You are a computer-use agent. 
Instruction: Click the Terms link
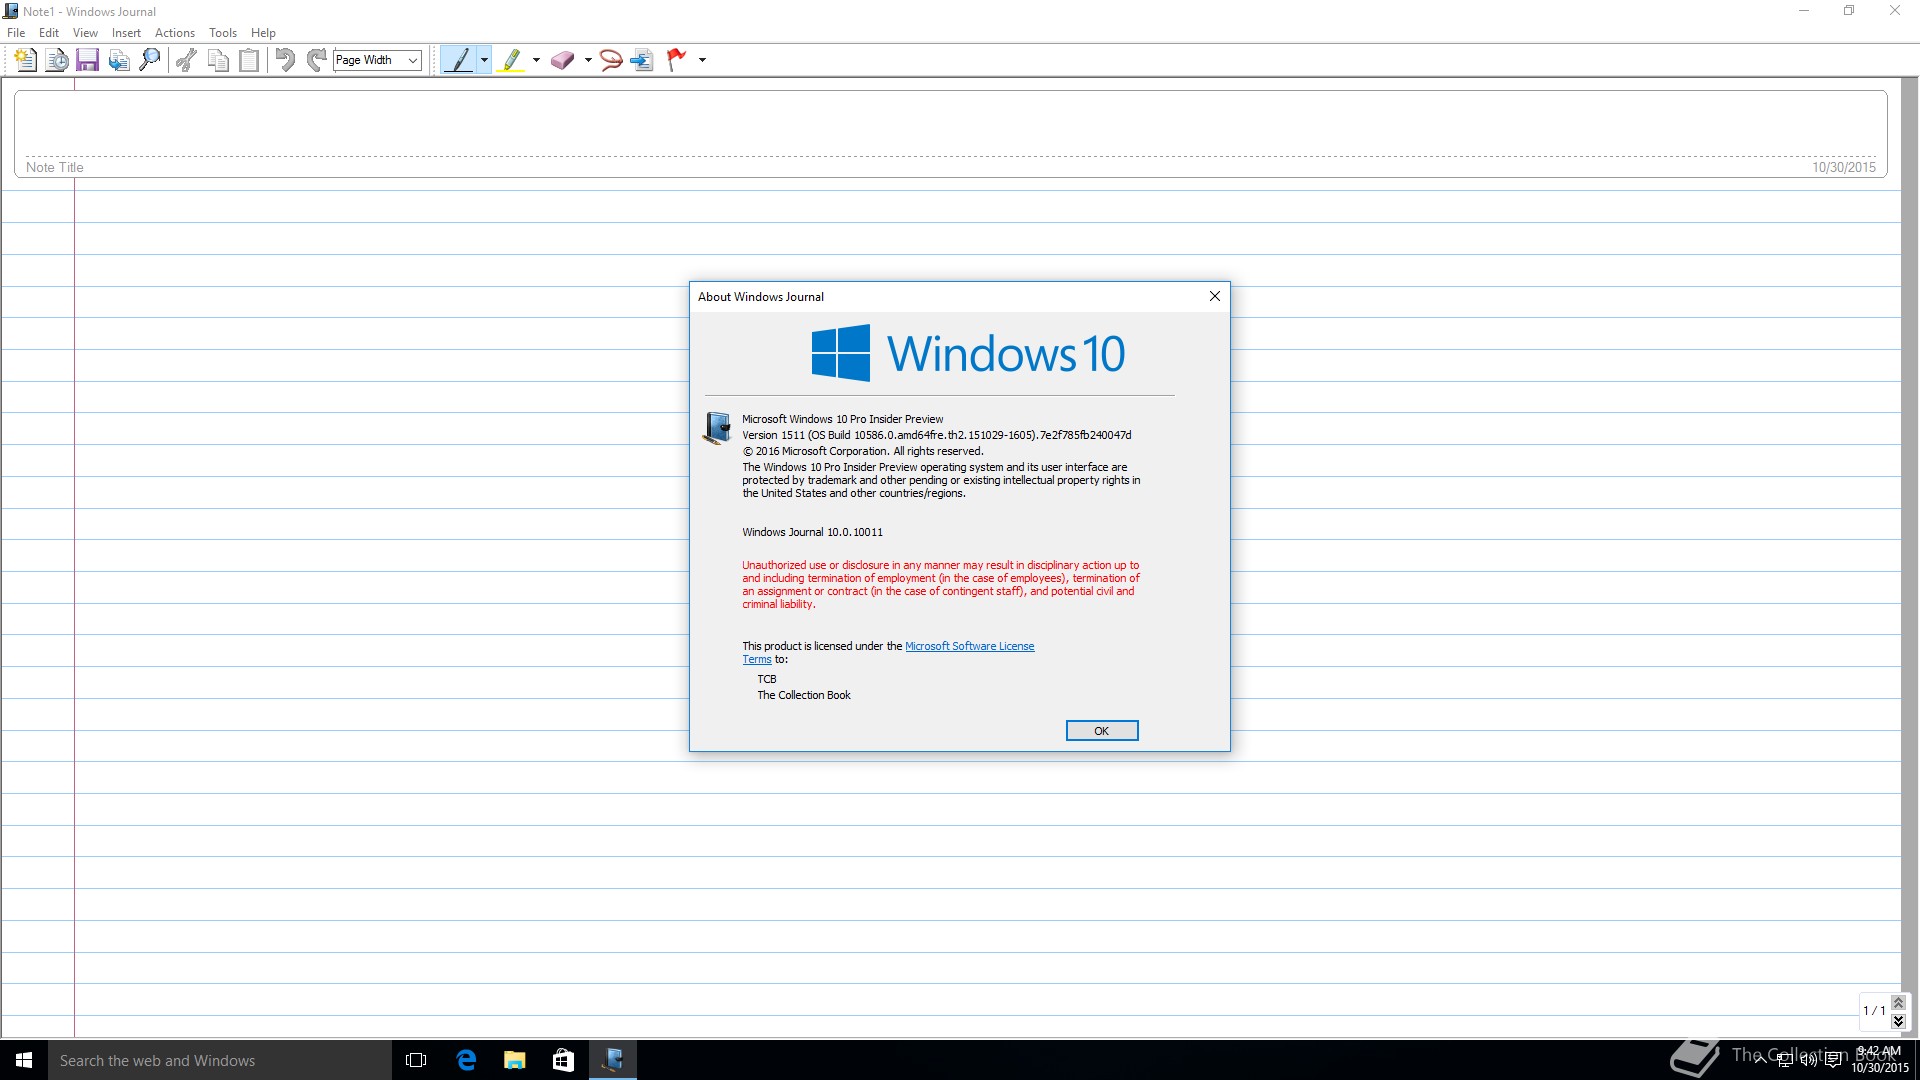point(756,660)
